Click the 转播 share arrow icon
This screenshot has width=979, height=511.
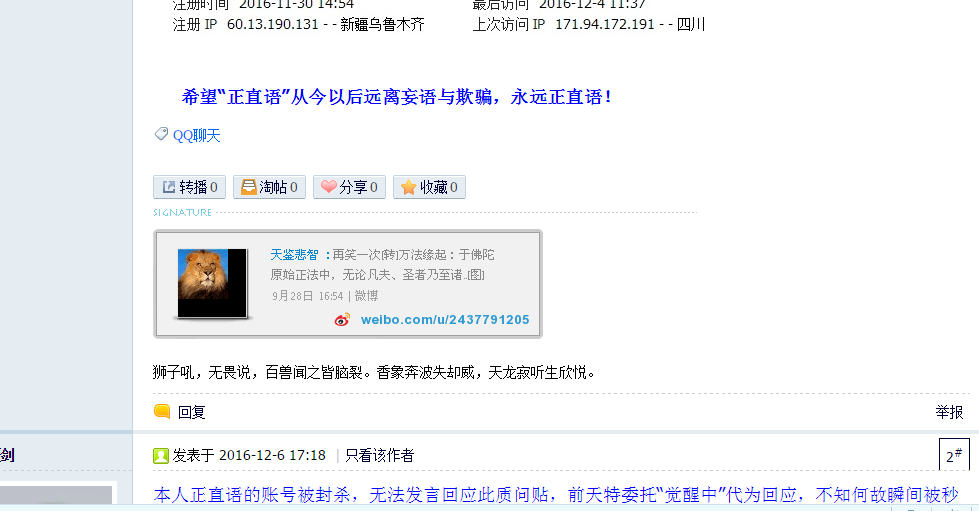(169, 187)
